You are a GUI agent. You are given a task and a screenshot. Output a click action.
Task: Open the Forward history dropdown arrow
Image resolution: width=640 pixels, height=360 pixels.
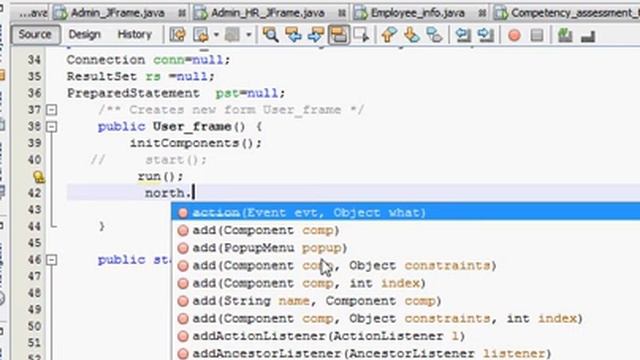click(248, 35)
